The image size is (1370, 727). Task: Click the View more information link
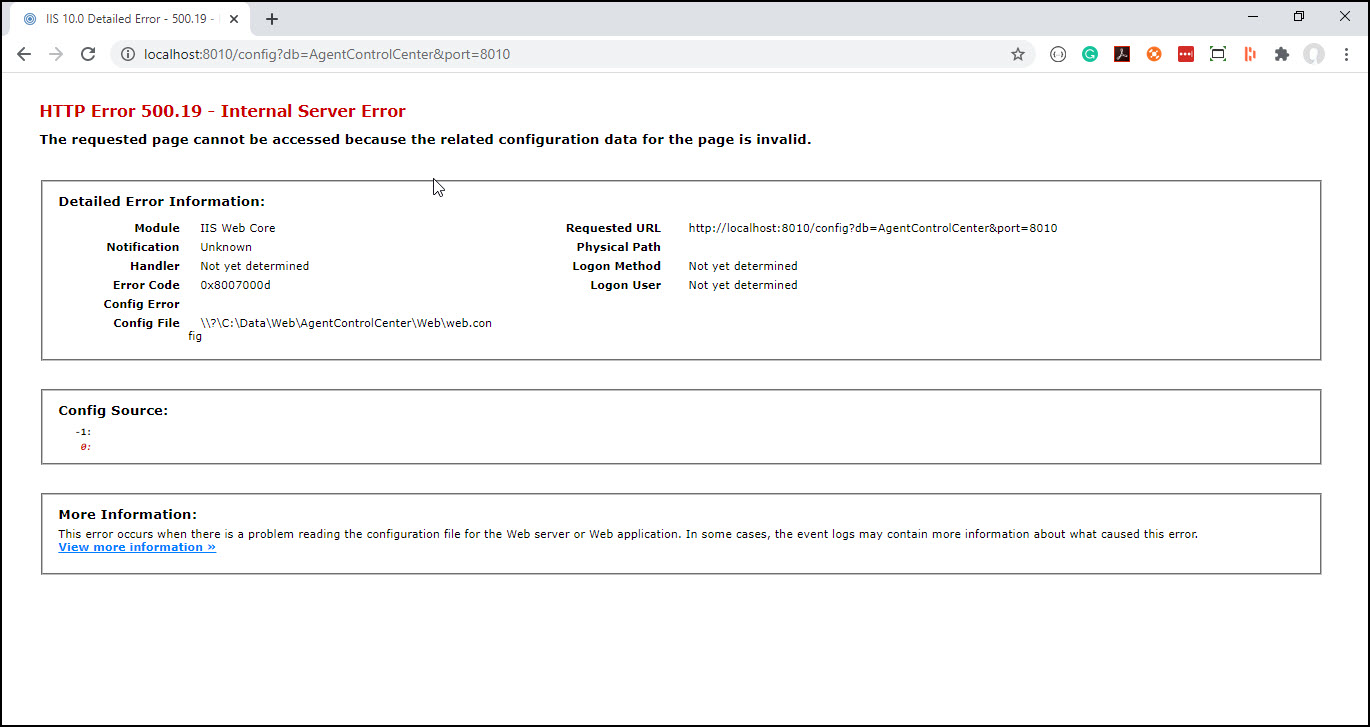point(136,546)
